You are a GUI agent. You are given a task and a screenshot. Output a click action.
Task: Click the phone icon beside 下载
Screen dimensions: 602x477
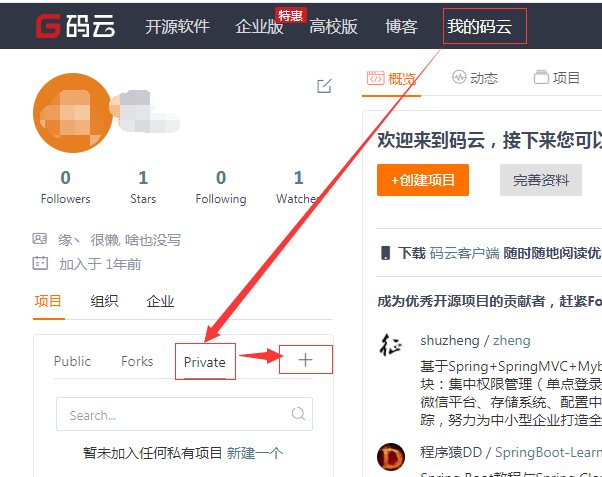[x=385, y=253]
